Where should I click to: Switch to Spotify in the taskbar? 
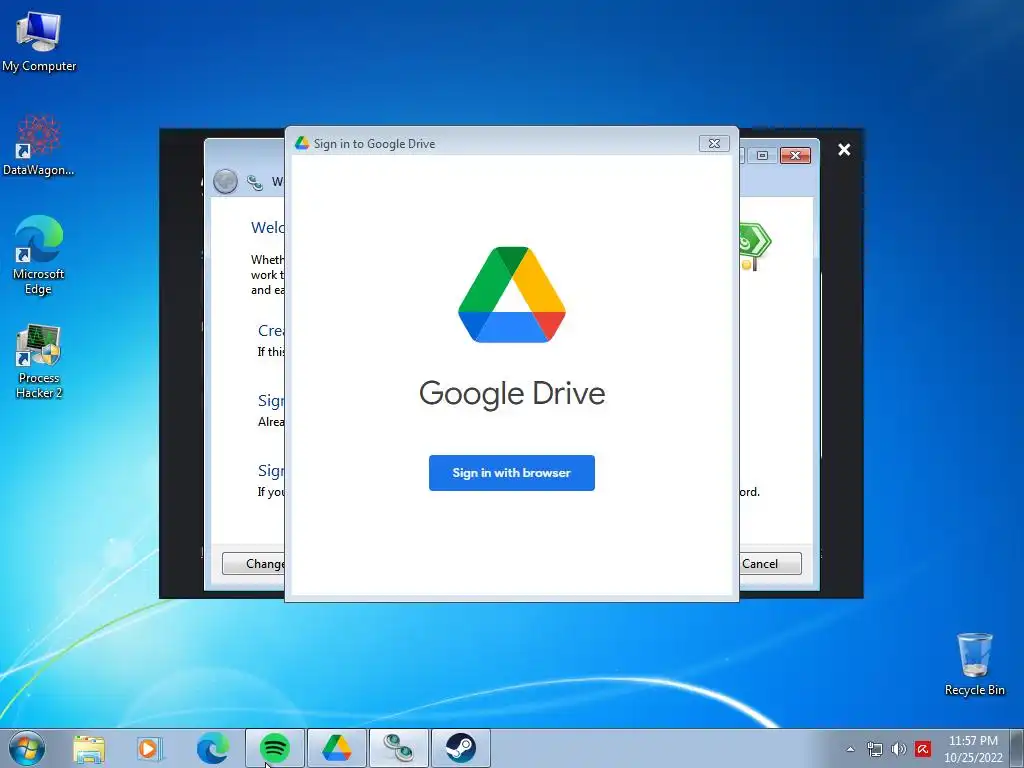point(275,748)
